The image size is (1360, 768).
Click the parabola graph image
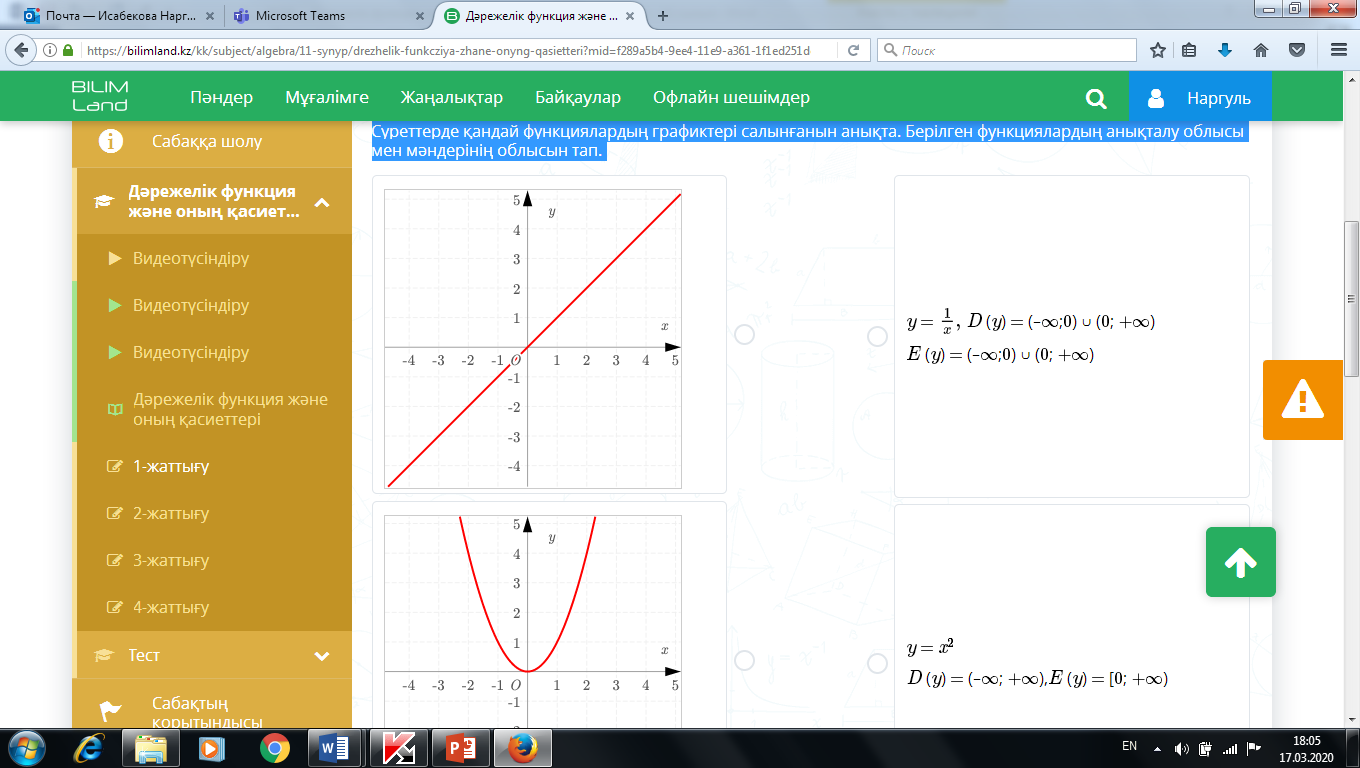533,622
